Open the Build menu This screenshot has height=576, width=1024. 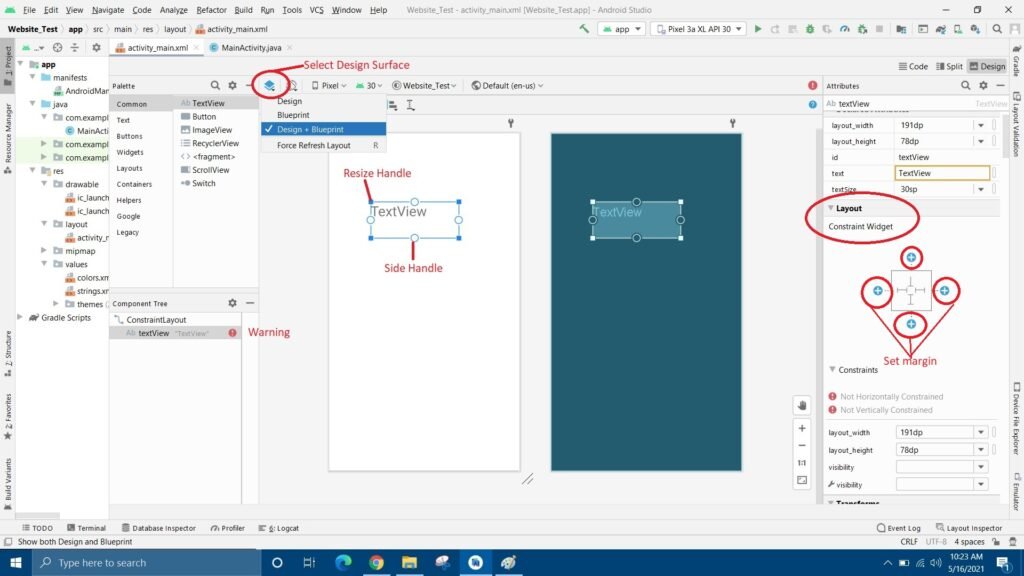tap(243, 10)
